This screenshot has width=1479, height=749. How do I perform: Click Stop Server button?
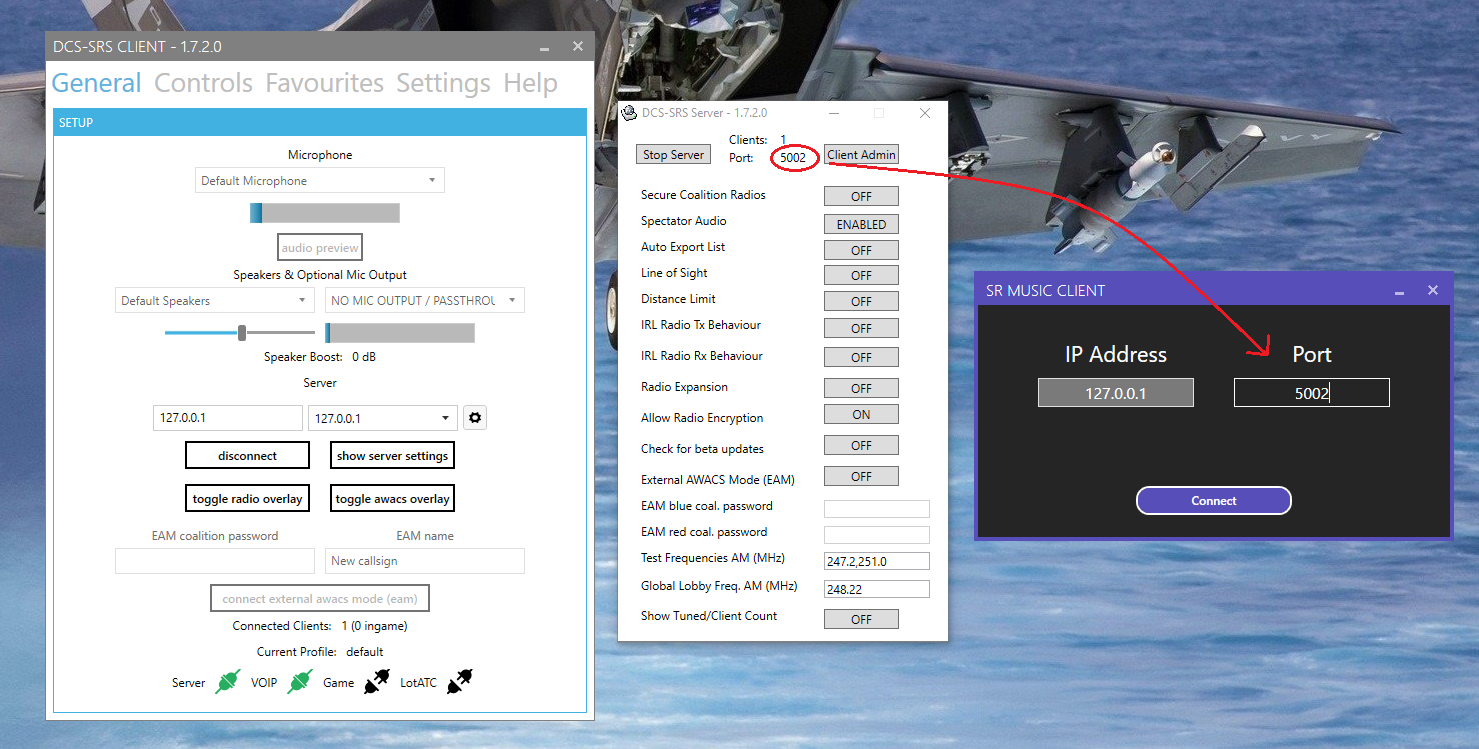[673, 155]
